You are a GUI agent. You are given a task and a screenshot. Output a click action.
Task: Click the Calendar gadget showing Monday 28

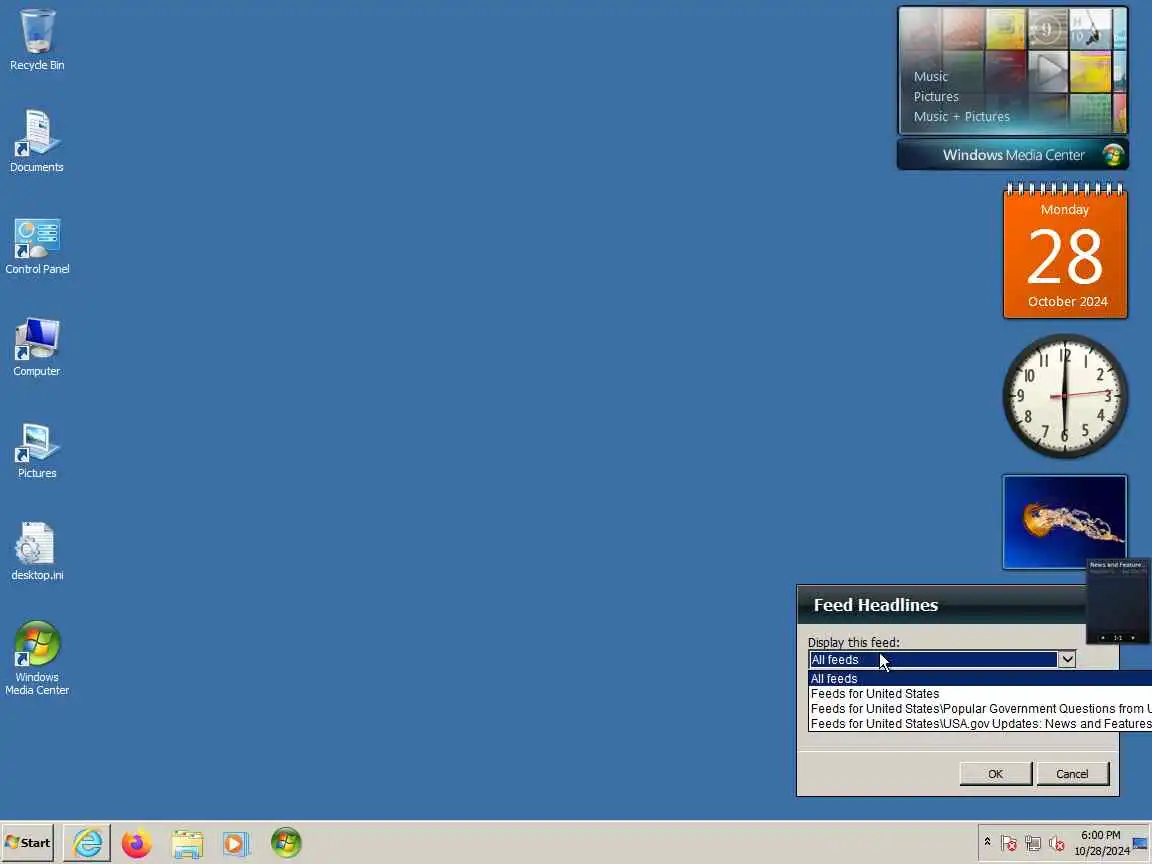click(1065, 251)
